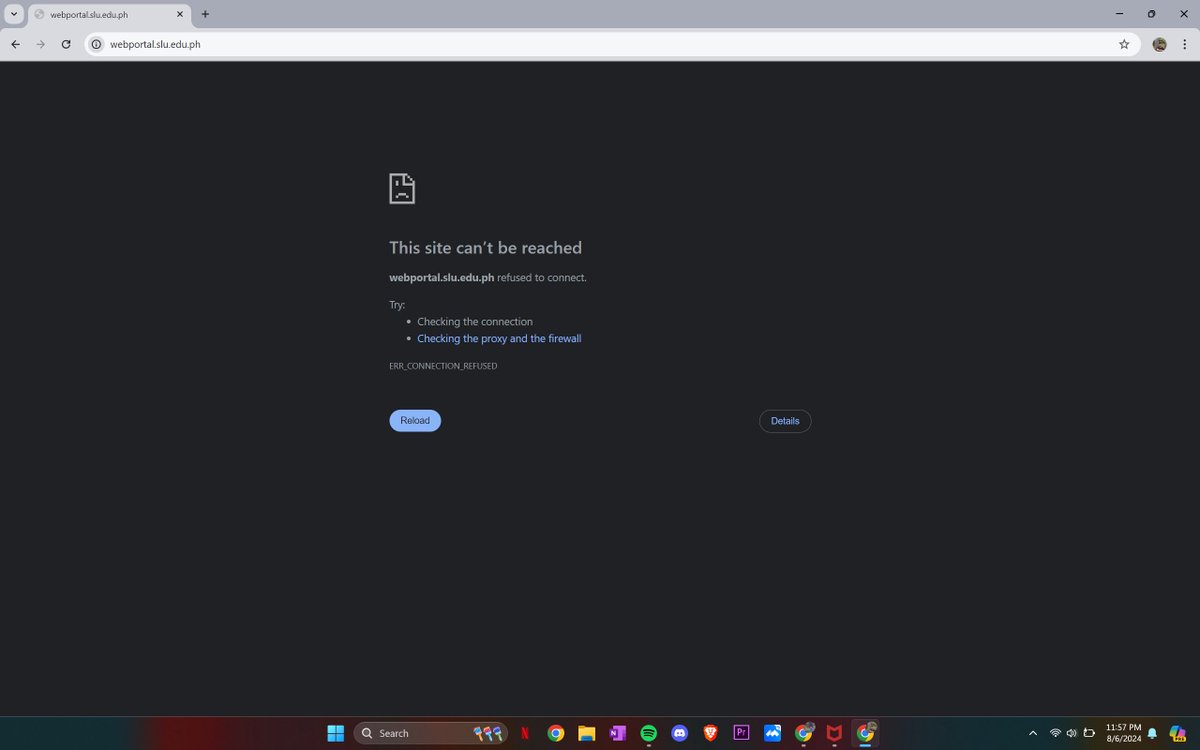Viewport: 1200px width, 750px height.
Task: Open Adobe Premiere Pro from the taskbar
Action: [741, 733]
